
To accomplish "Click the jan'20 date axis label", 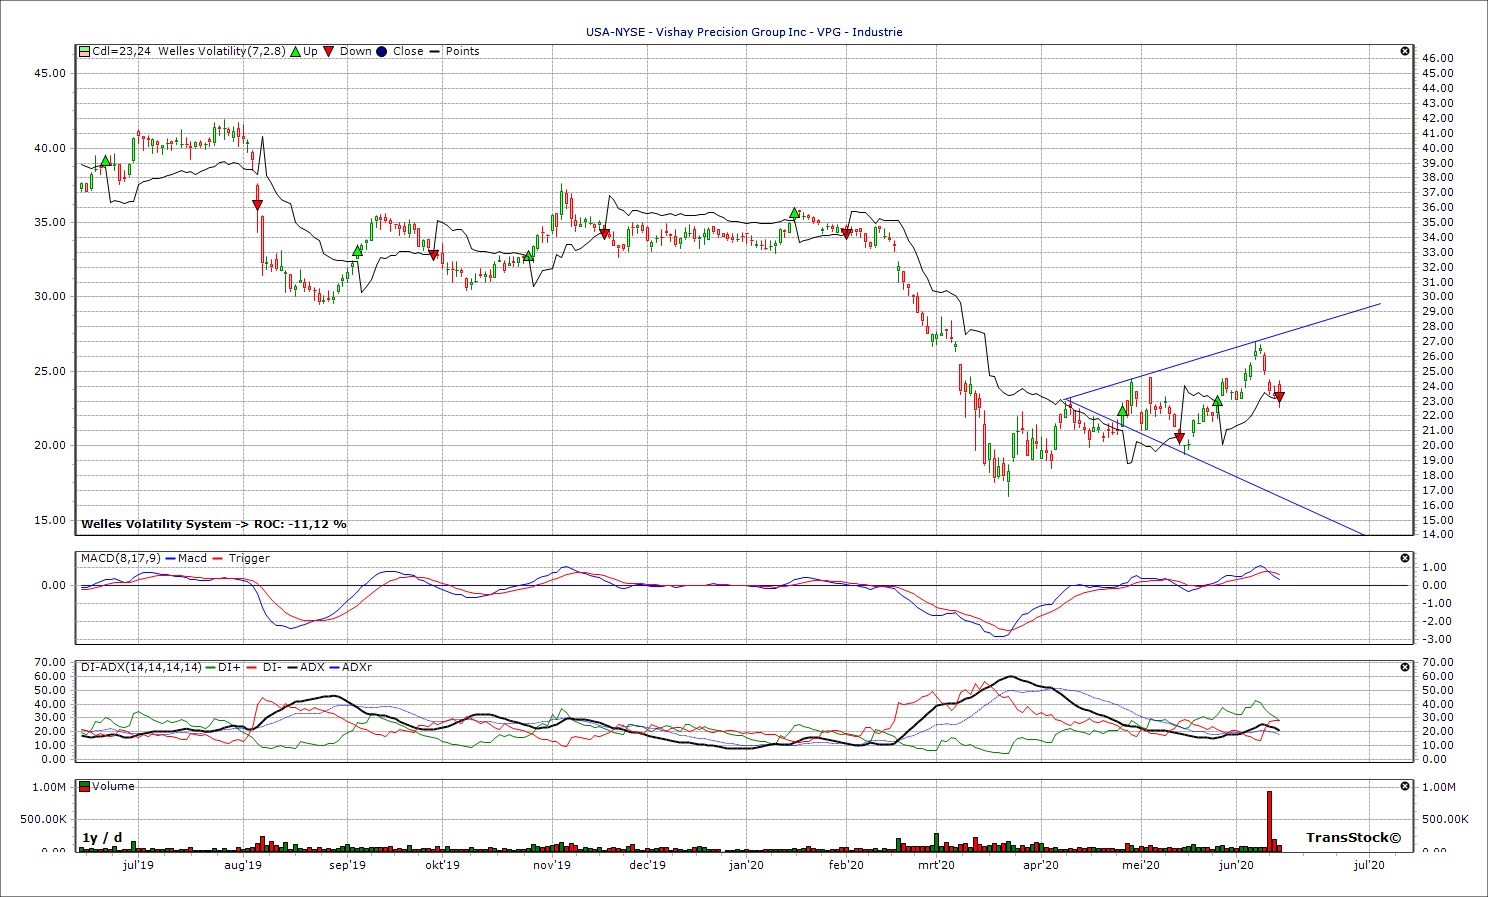I will (746, 865).
